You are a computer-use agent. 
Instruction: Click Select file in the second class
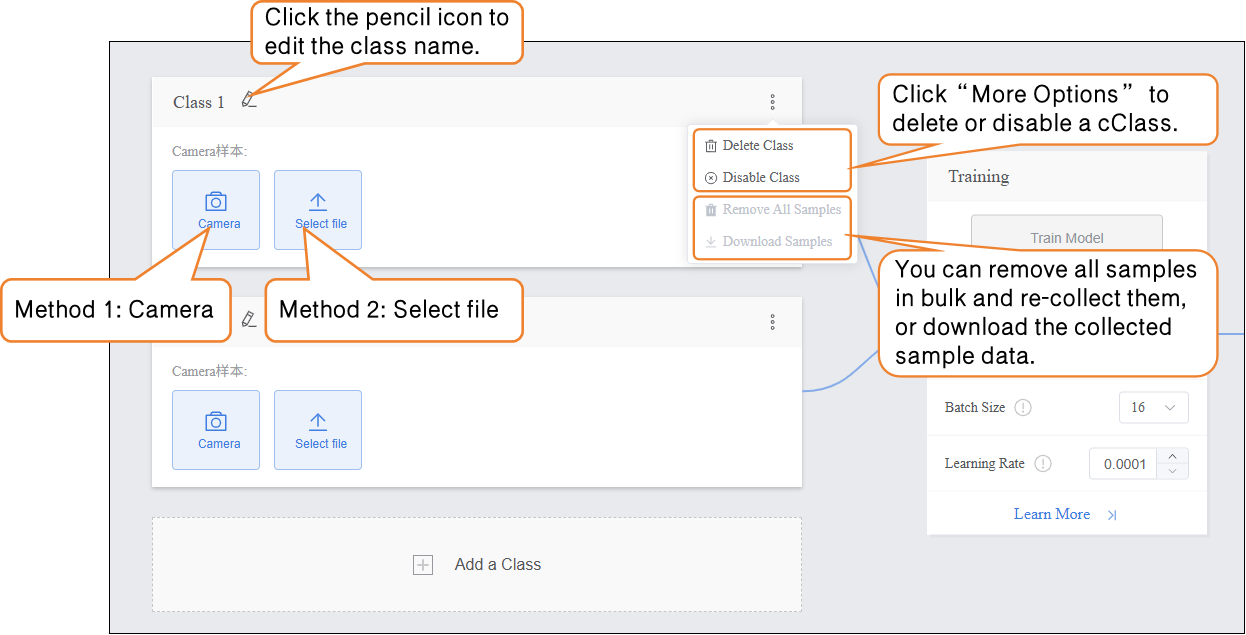(318, 430)
